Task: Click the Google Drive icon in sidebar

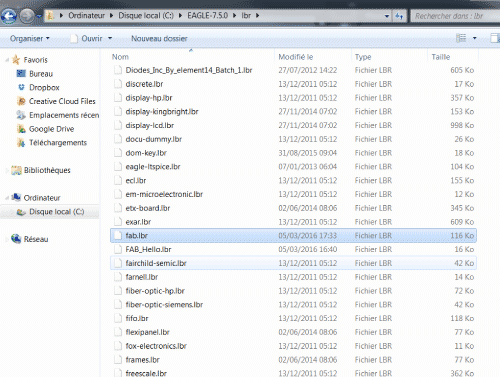Action: pyautogui.click(x=21, y=129)
